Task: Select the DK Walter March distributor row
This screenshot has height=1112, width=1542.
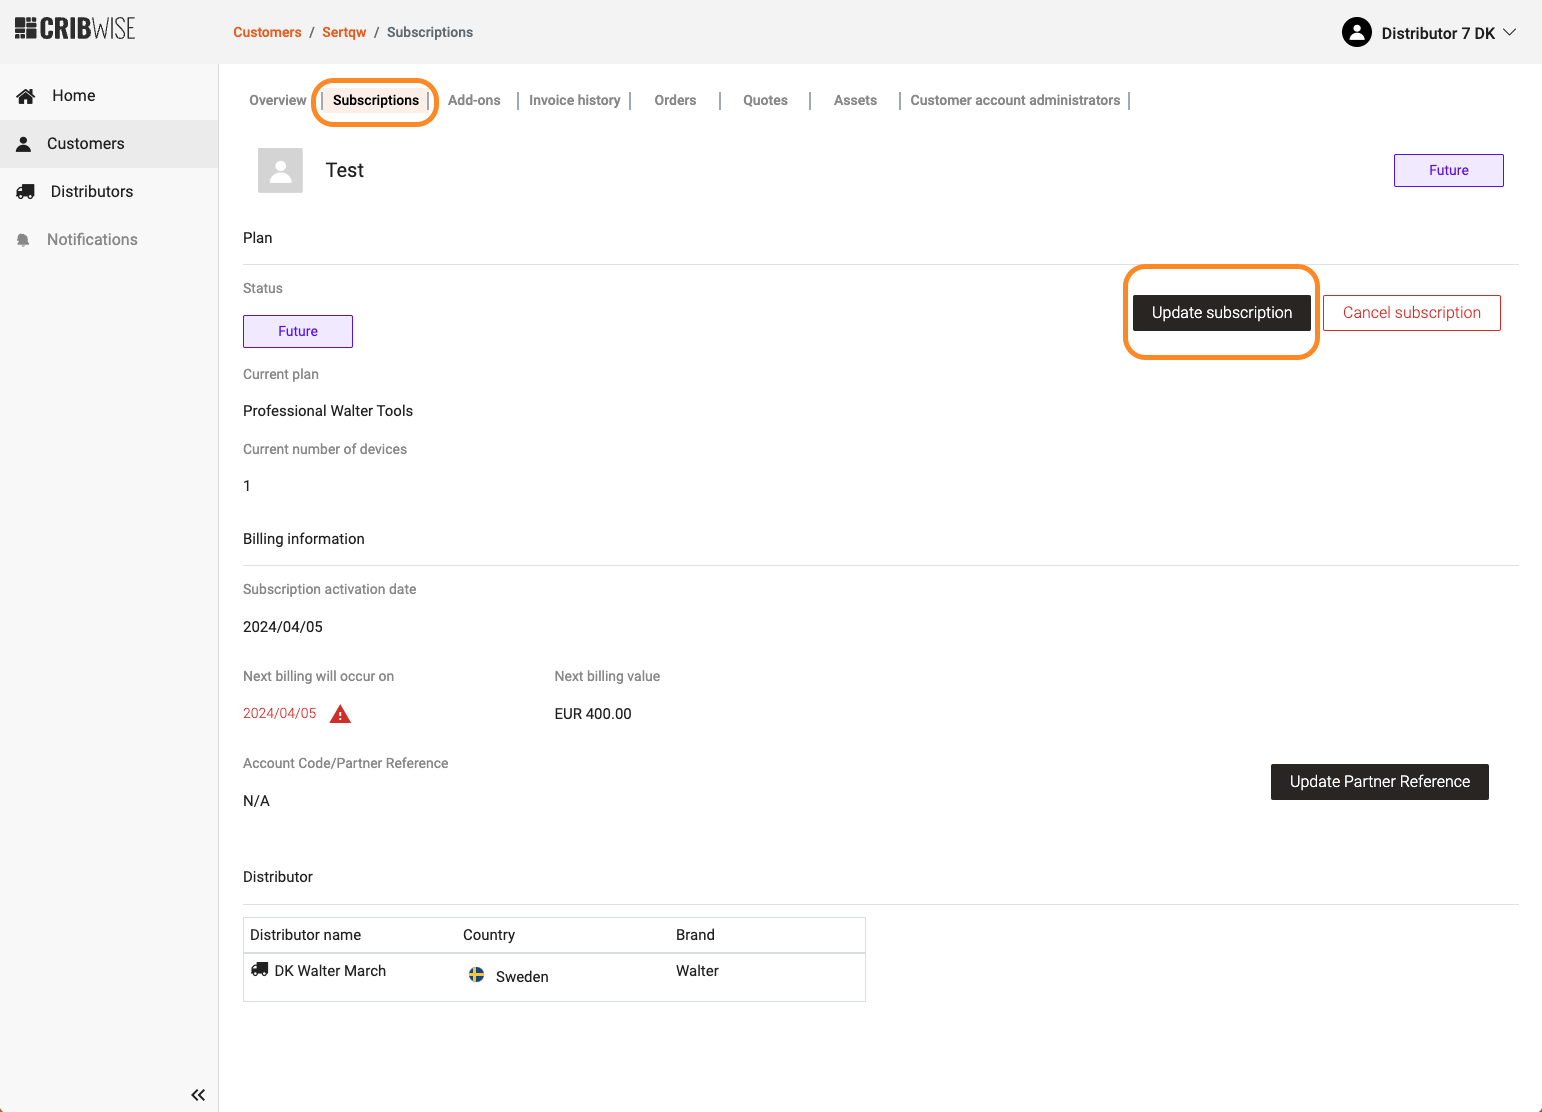Action: coord(330,971)
